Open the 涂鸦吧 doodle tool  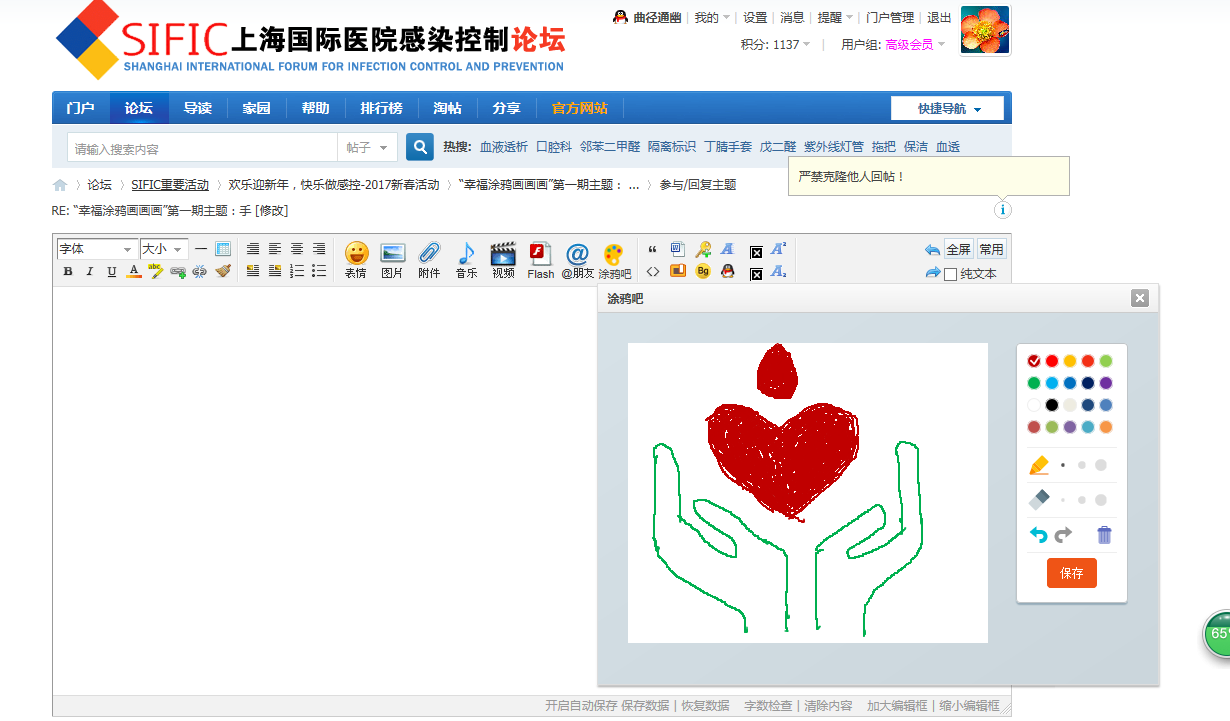pos(615,259)
